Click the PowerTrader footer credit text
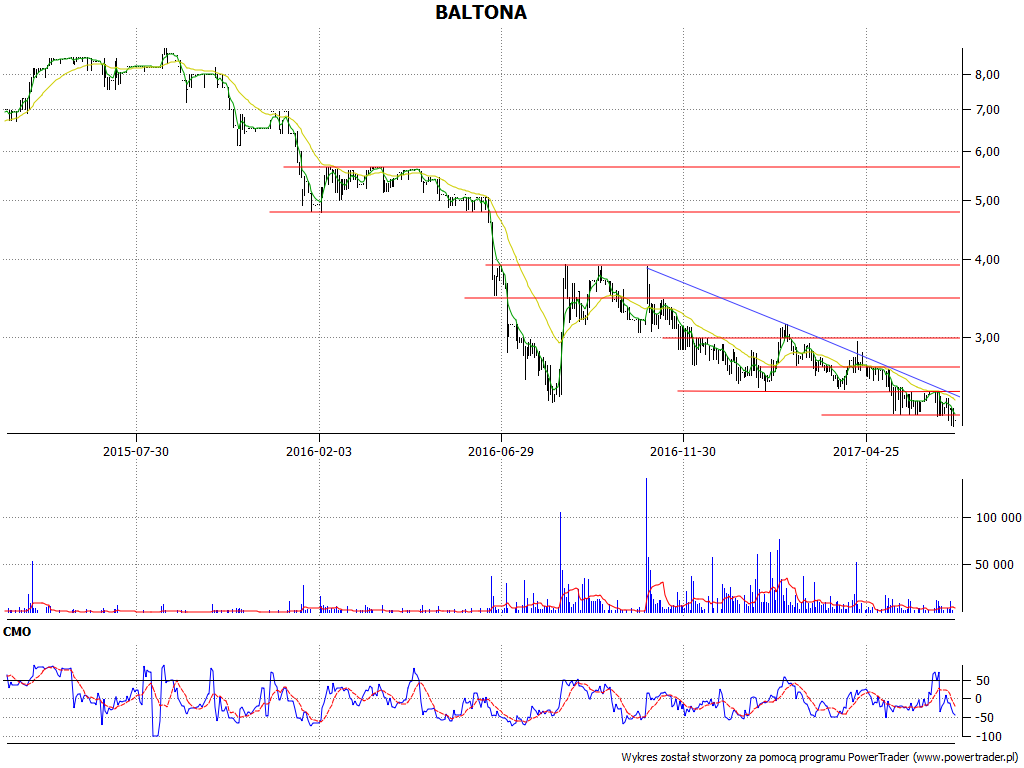This screenshot has height=768, width=1024. 820,758
